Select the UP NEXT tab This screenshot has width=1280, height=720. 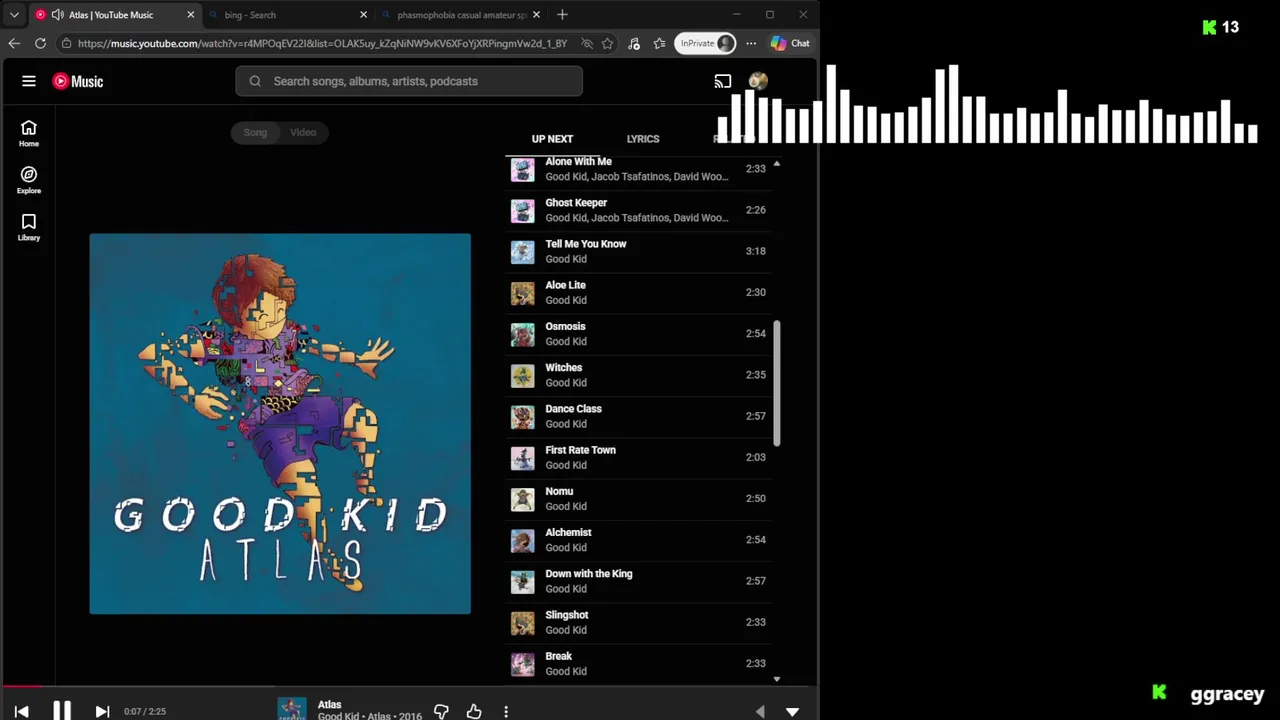tap(552, 139)
